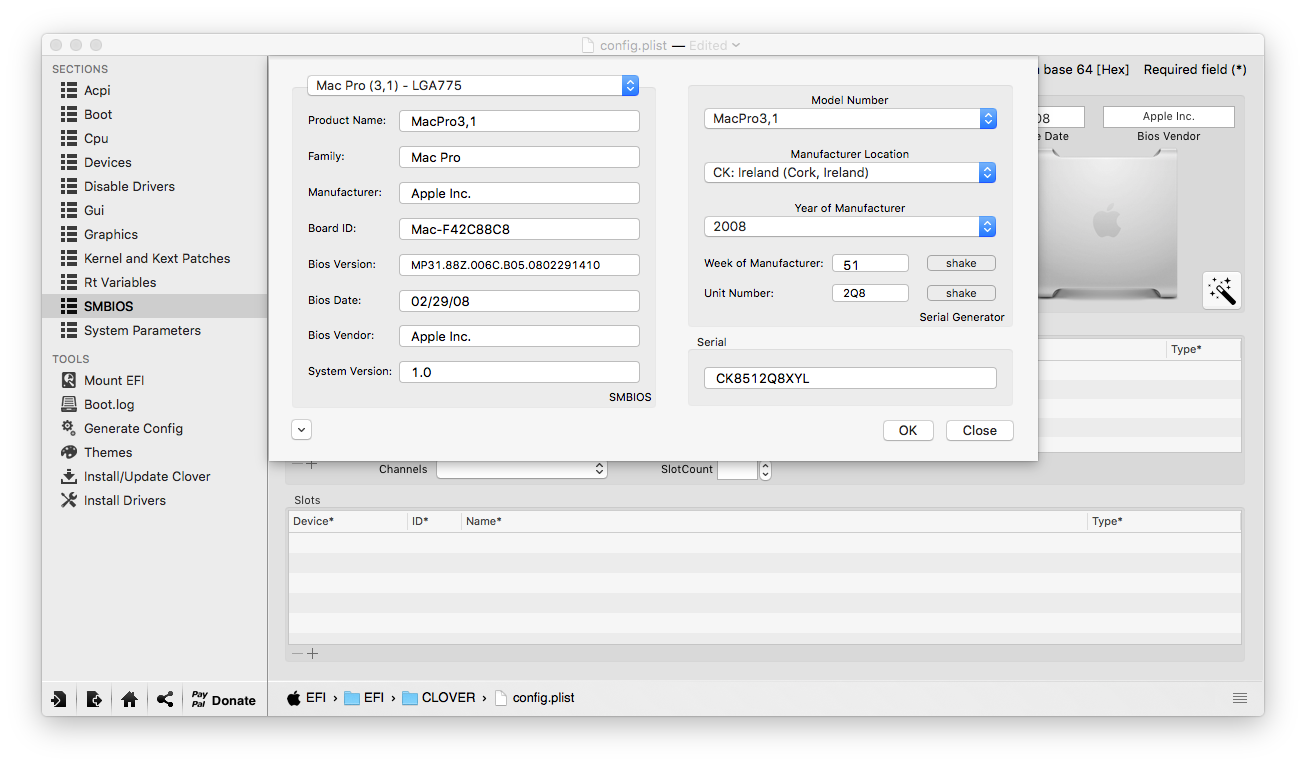The image size is (1306, 766).
Task: Click the share icon in bottom toolbar
Action: (x=165, y=700)
